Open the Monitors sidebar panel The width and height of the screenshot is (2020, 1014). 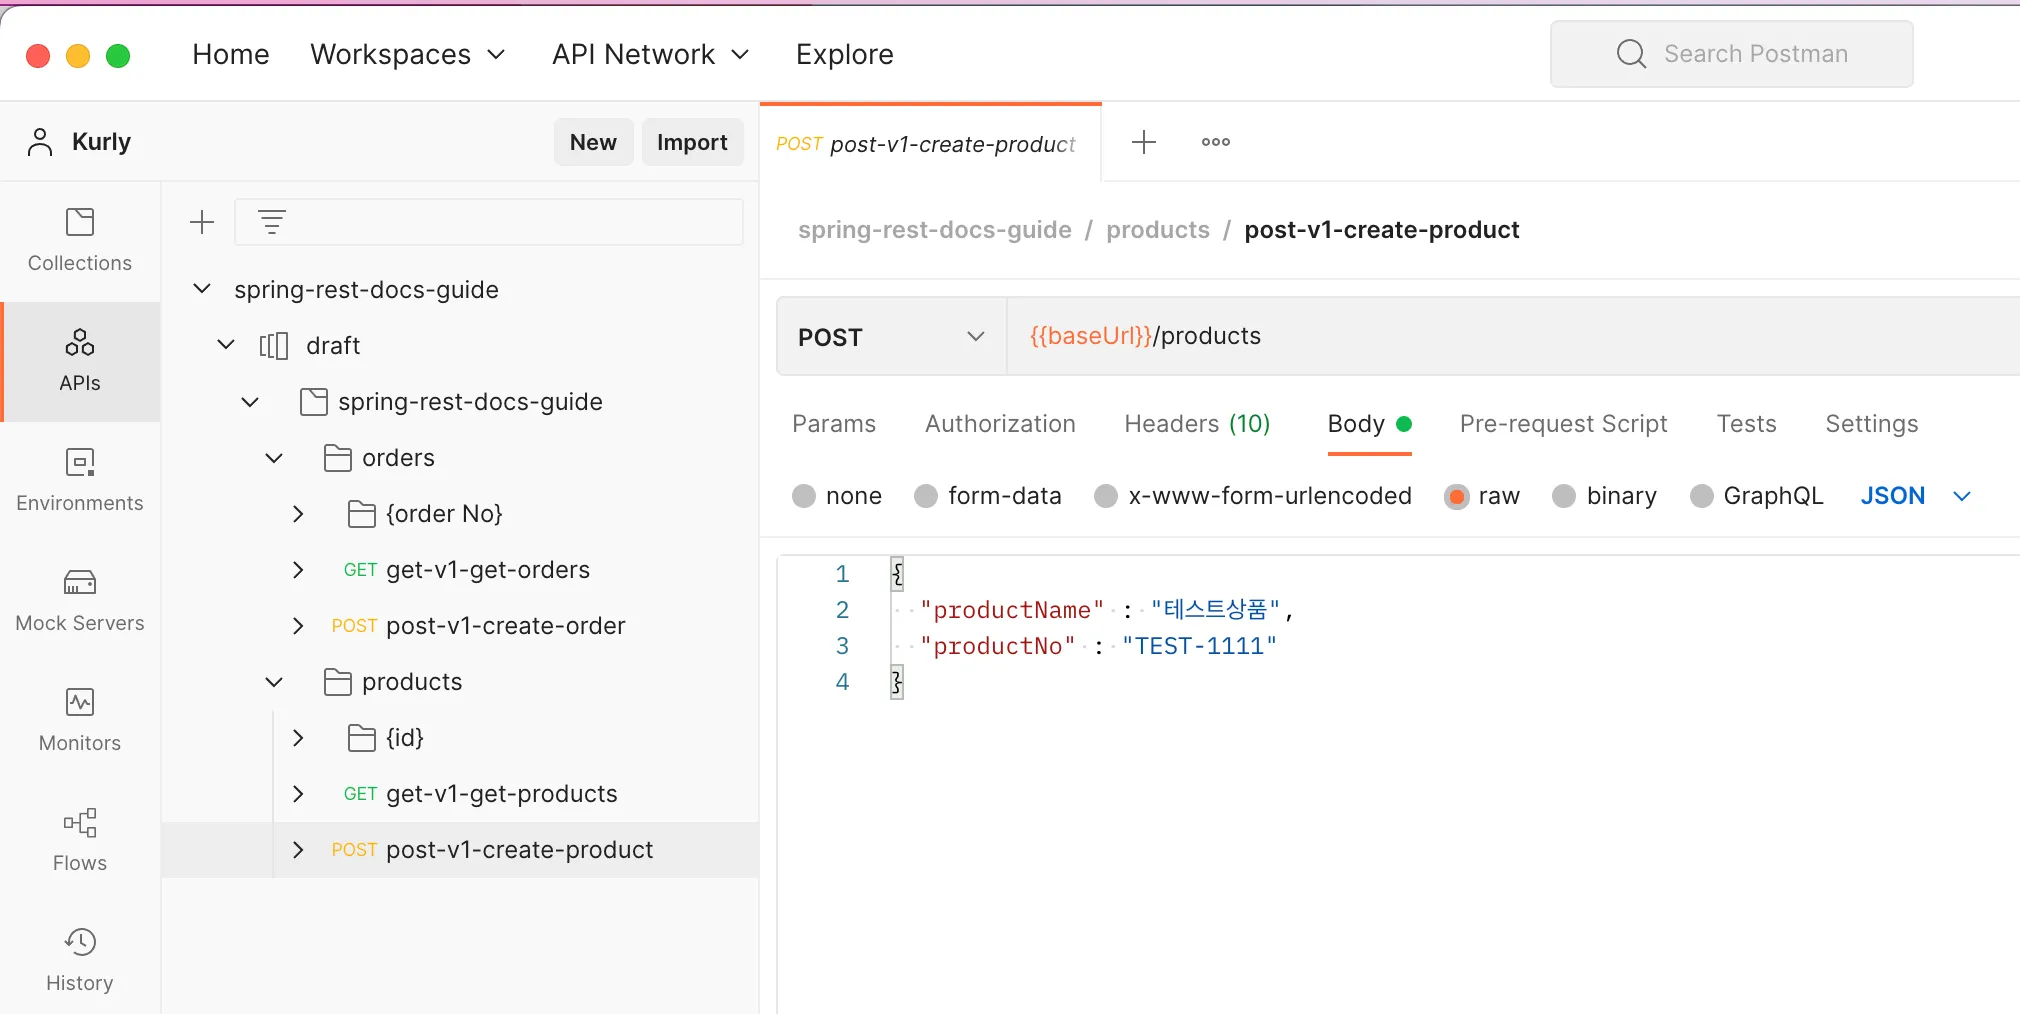(x=80, y=721)
